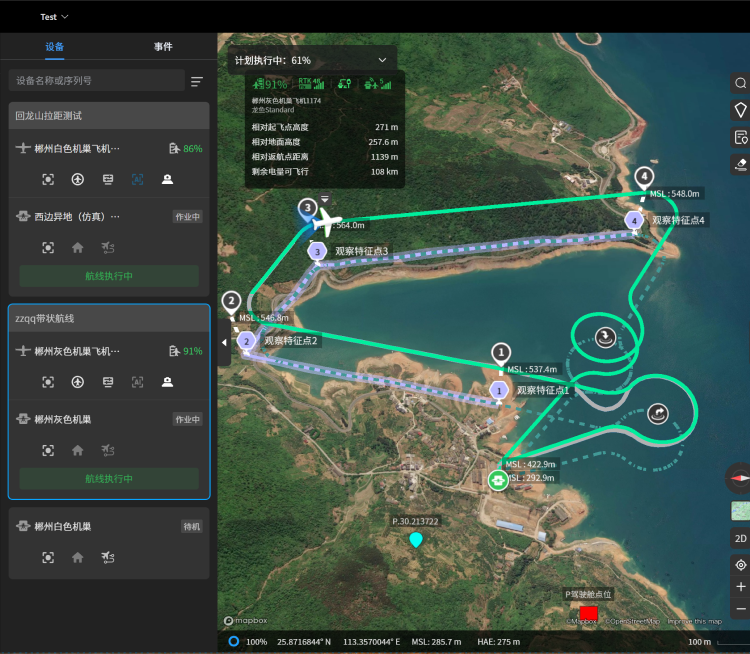Click the compass to reset map bearing
Viewport: 750px width, 654px height.
(739, 479)
